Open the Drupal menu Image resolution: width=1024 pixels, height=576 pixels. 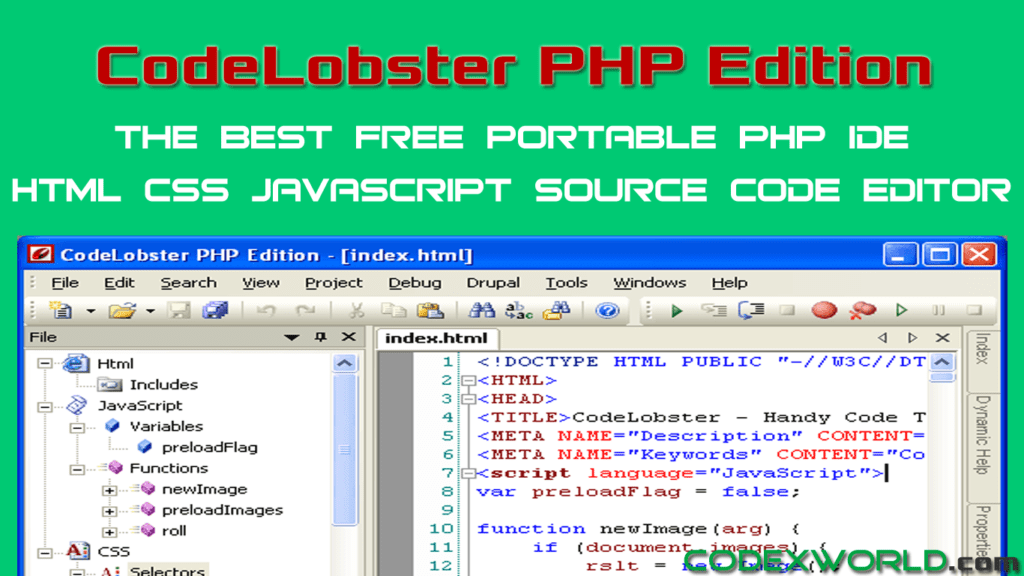click(x=492, y=282)
